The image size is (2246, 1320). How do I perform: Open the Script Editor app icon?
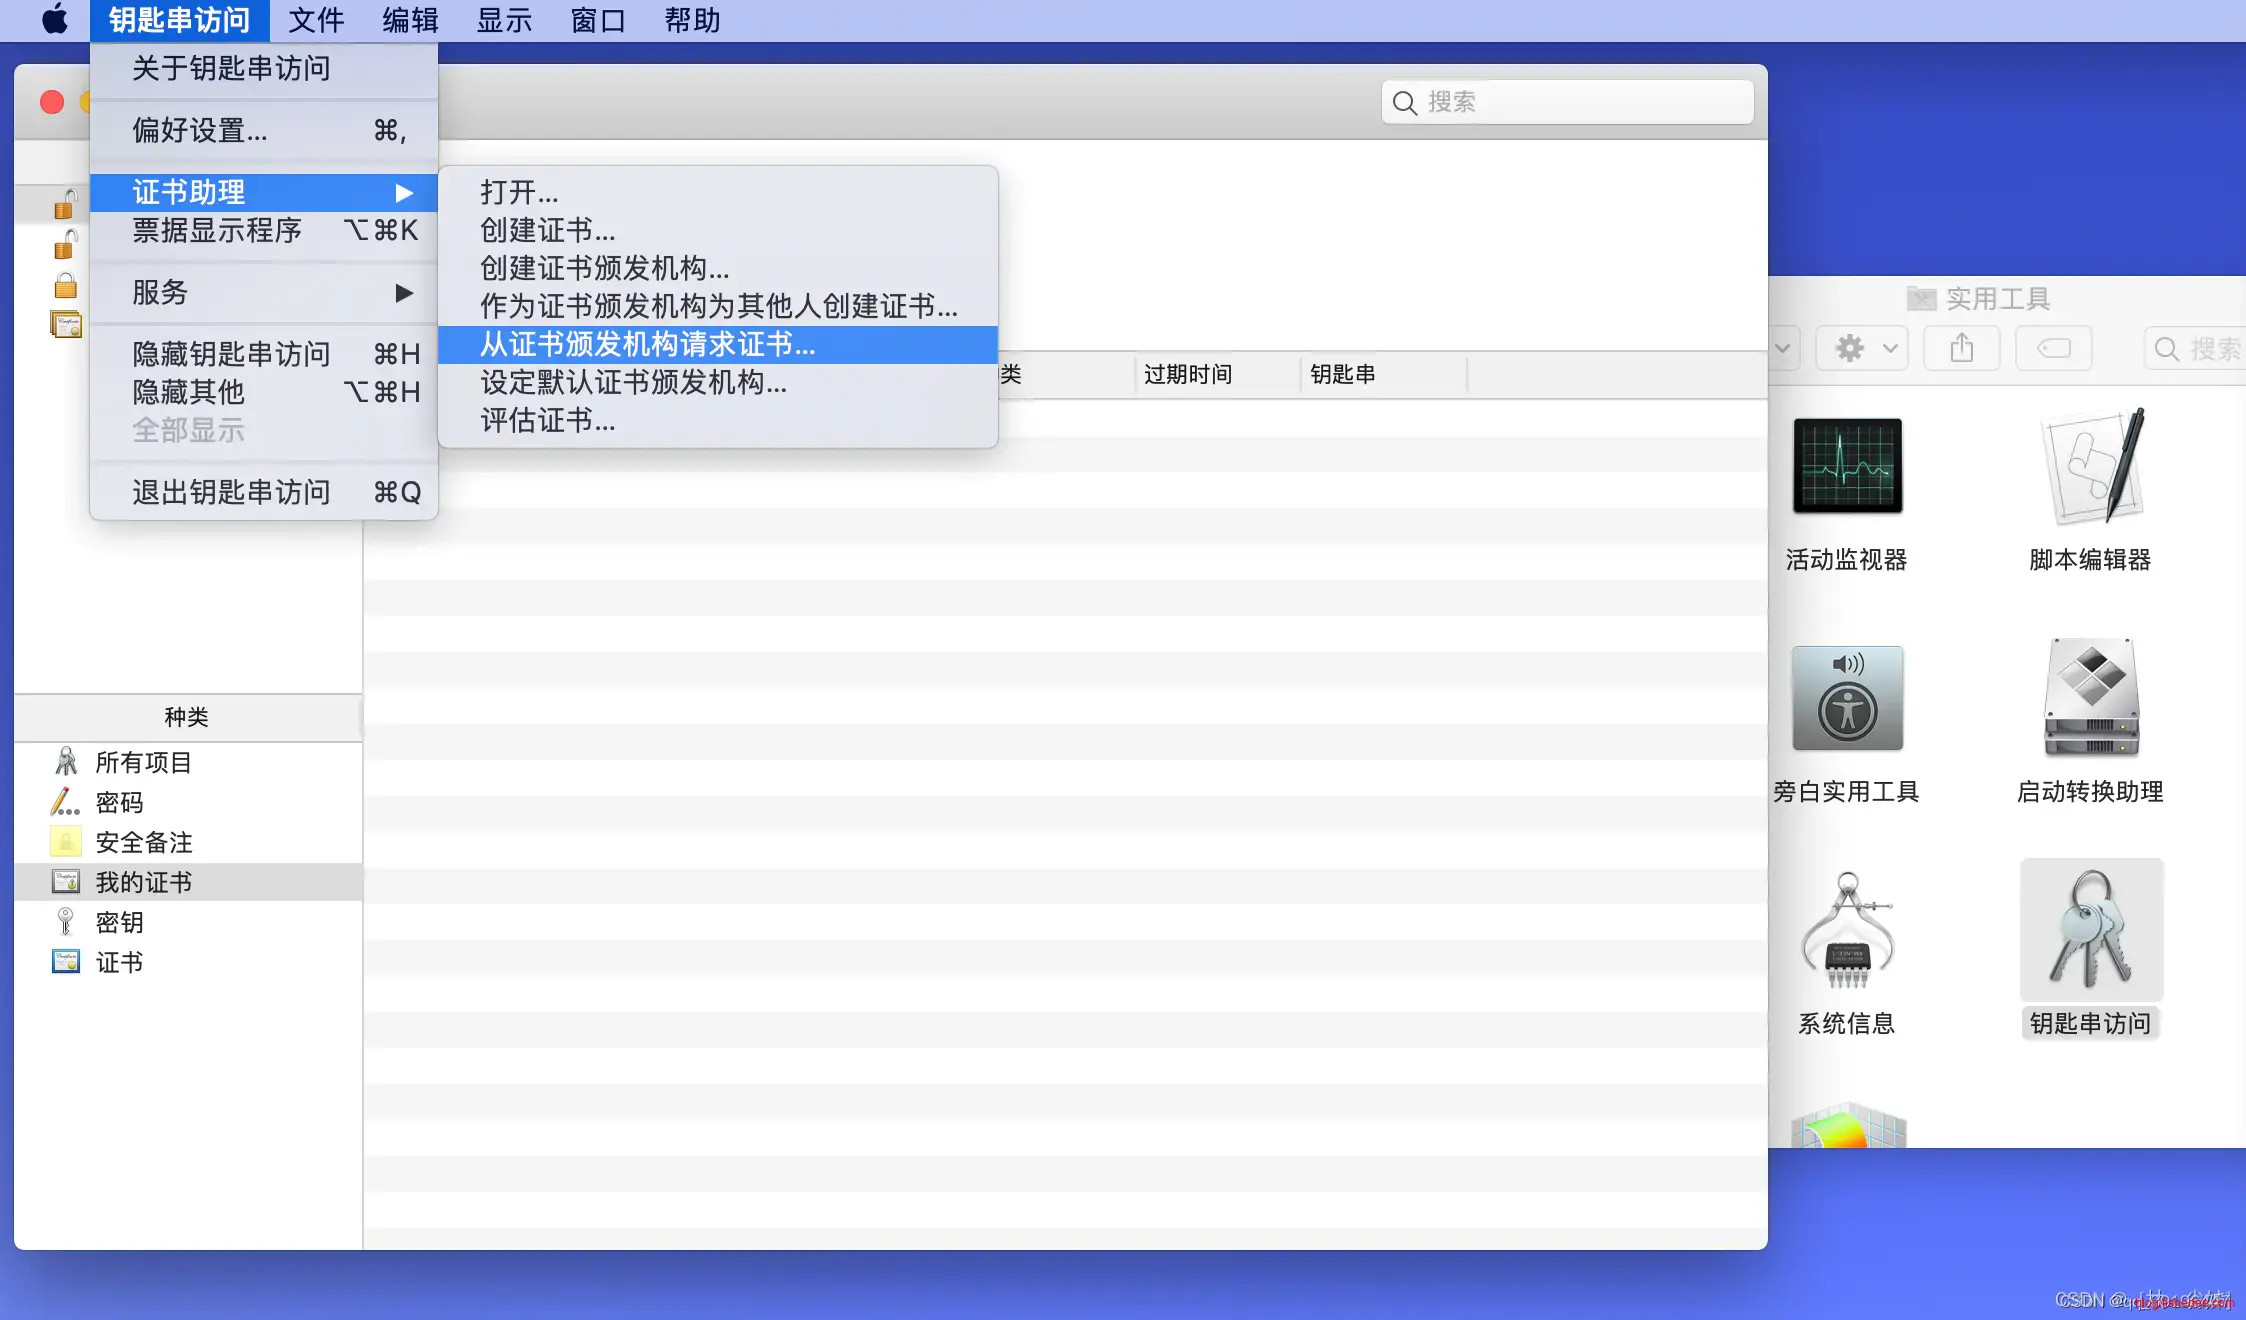point(2090,466)
